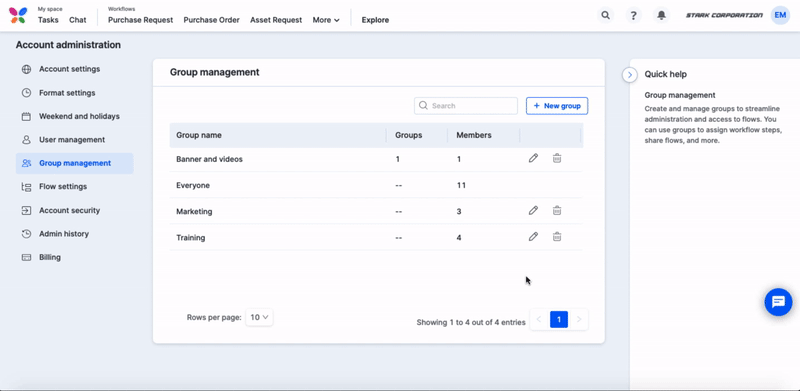Image resolution: width=800 pixels, height=391 pixels.
Task: Open the blue chat support bubble
Action: click(778, 302)
